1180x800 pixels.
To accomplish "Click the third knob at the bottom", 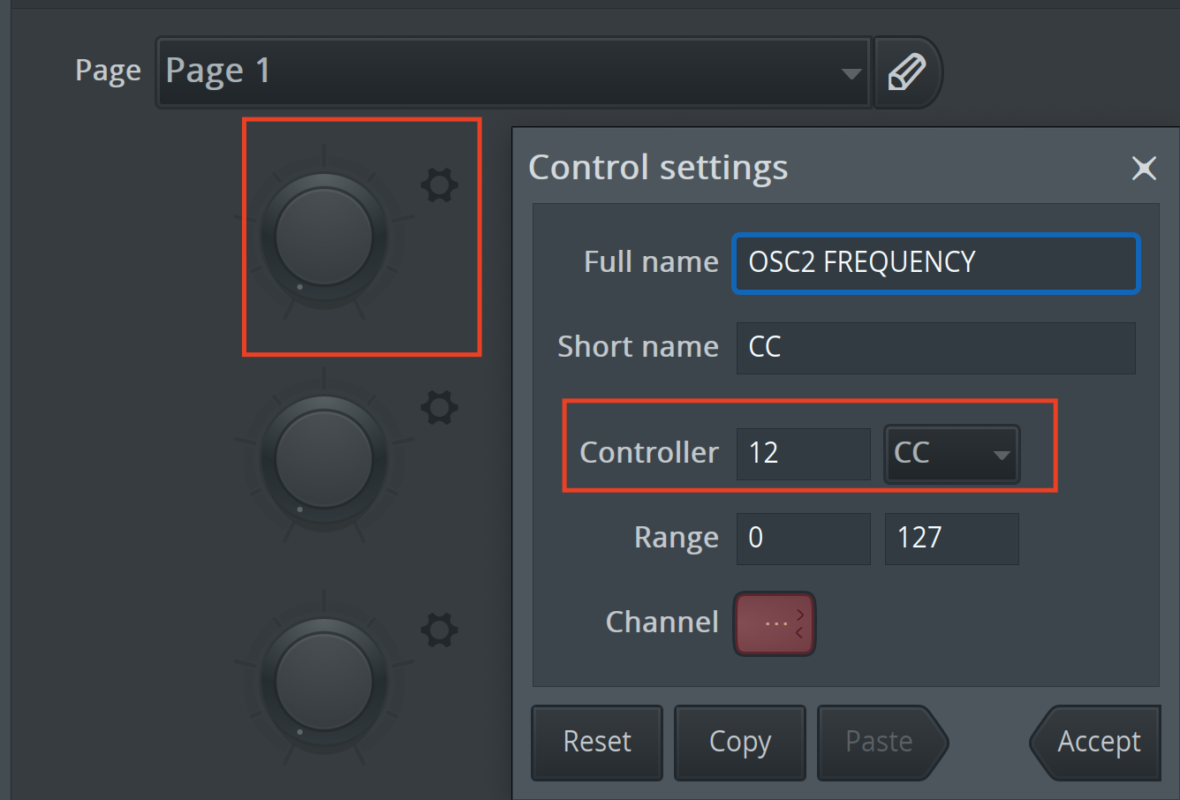I will pos(324,682).
